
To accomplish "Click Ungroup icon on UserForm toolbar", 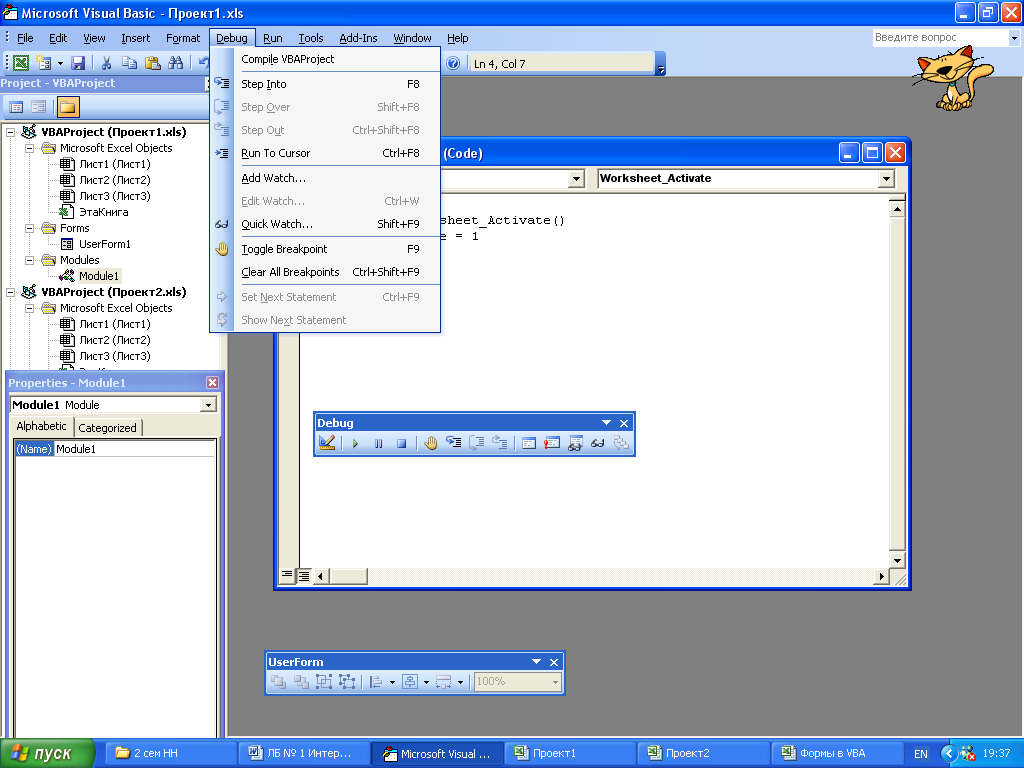I will [347, 682].
